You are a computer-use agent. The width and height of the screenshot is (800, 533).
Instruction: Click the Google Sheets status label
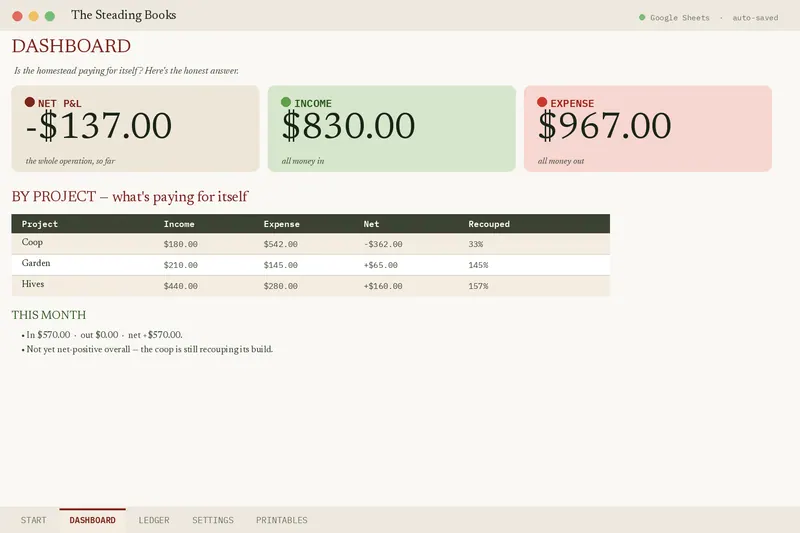(x=680, y=18)
